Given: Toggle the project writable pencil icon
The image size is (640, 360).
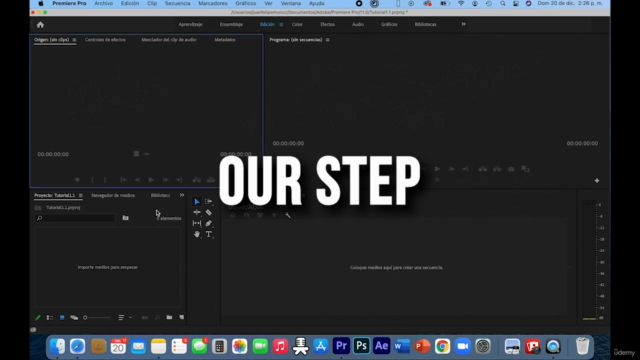Looking at the screenshot, I should pos(38,318).
